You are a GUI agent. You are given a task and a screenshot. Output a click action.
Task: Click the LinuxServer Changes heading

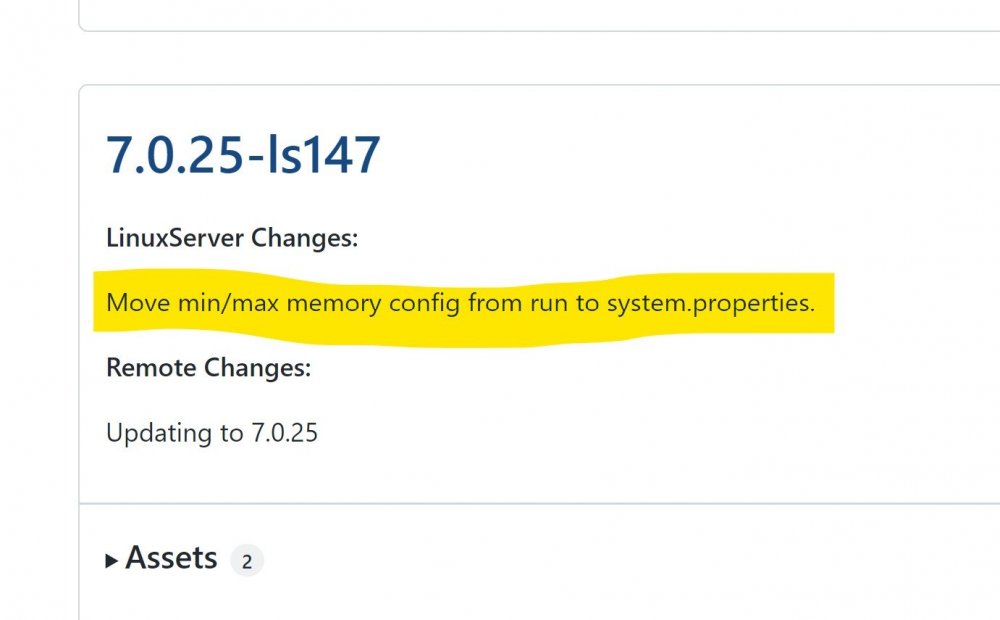point(232,238)
